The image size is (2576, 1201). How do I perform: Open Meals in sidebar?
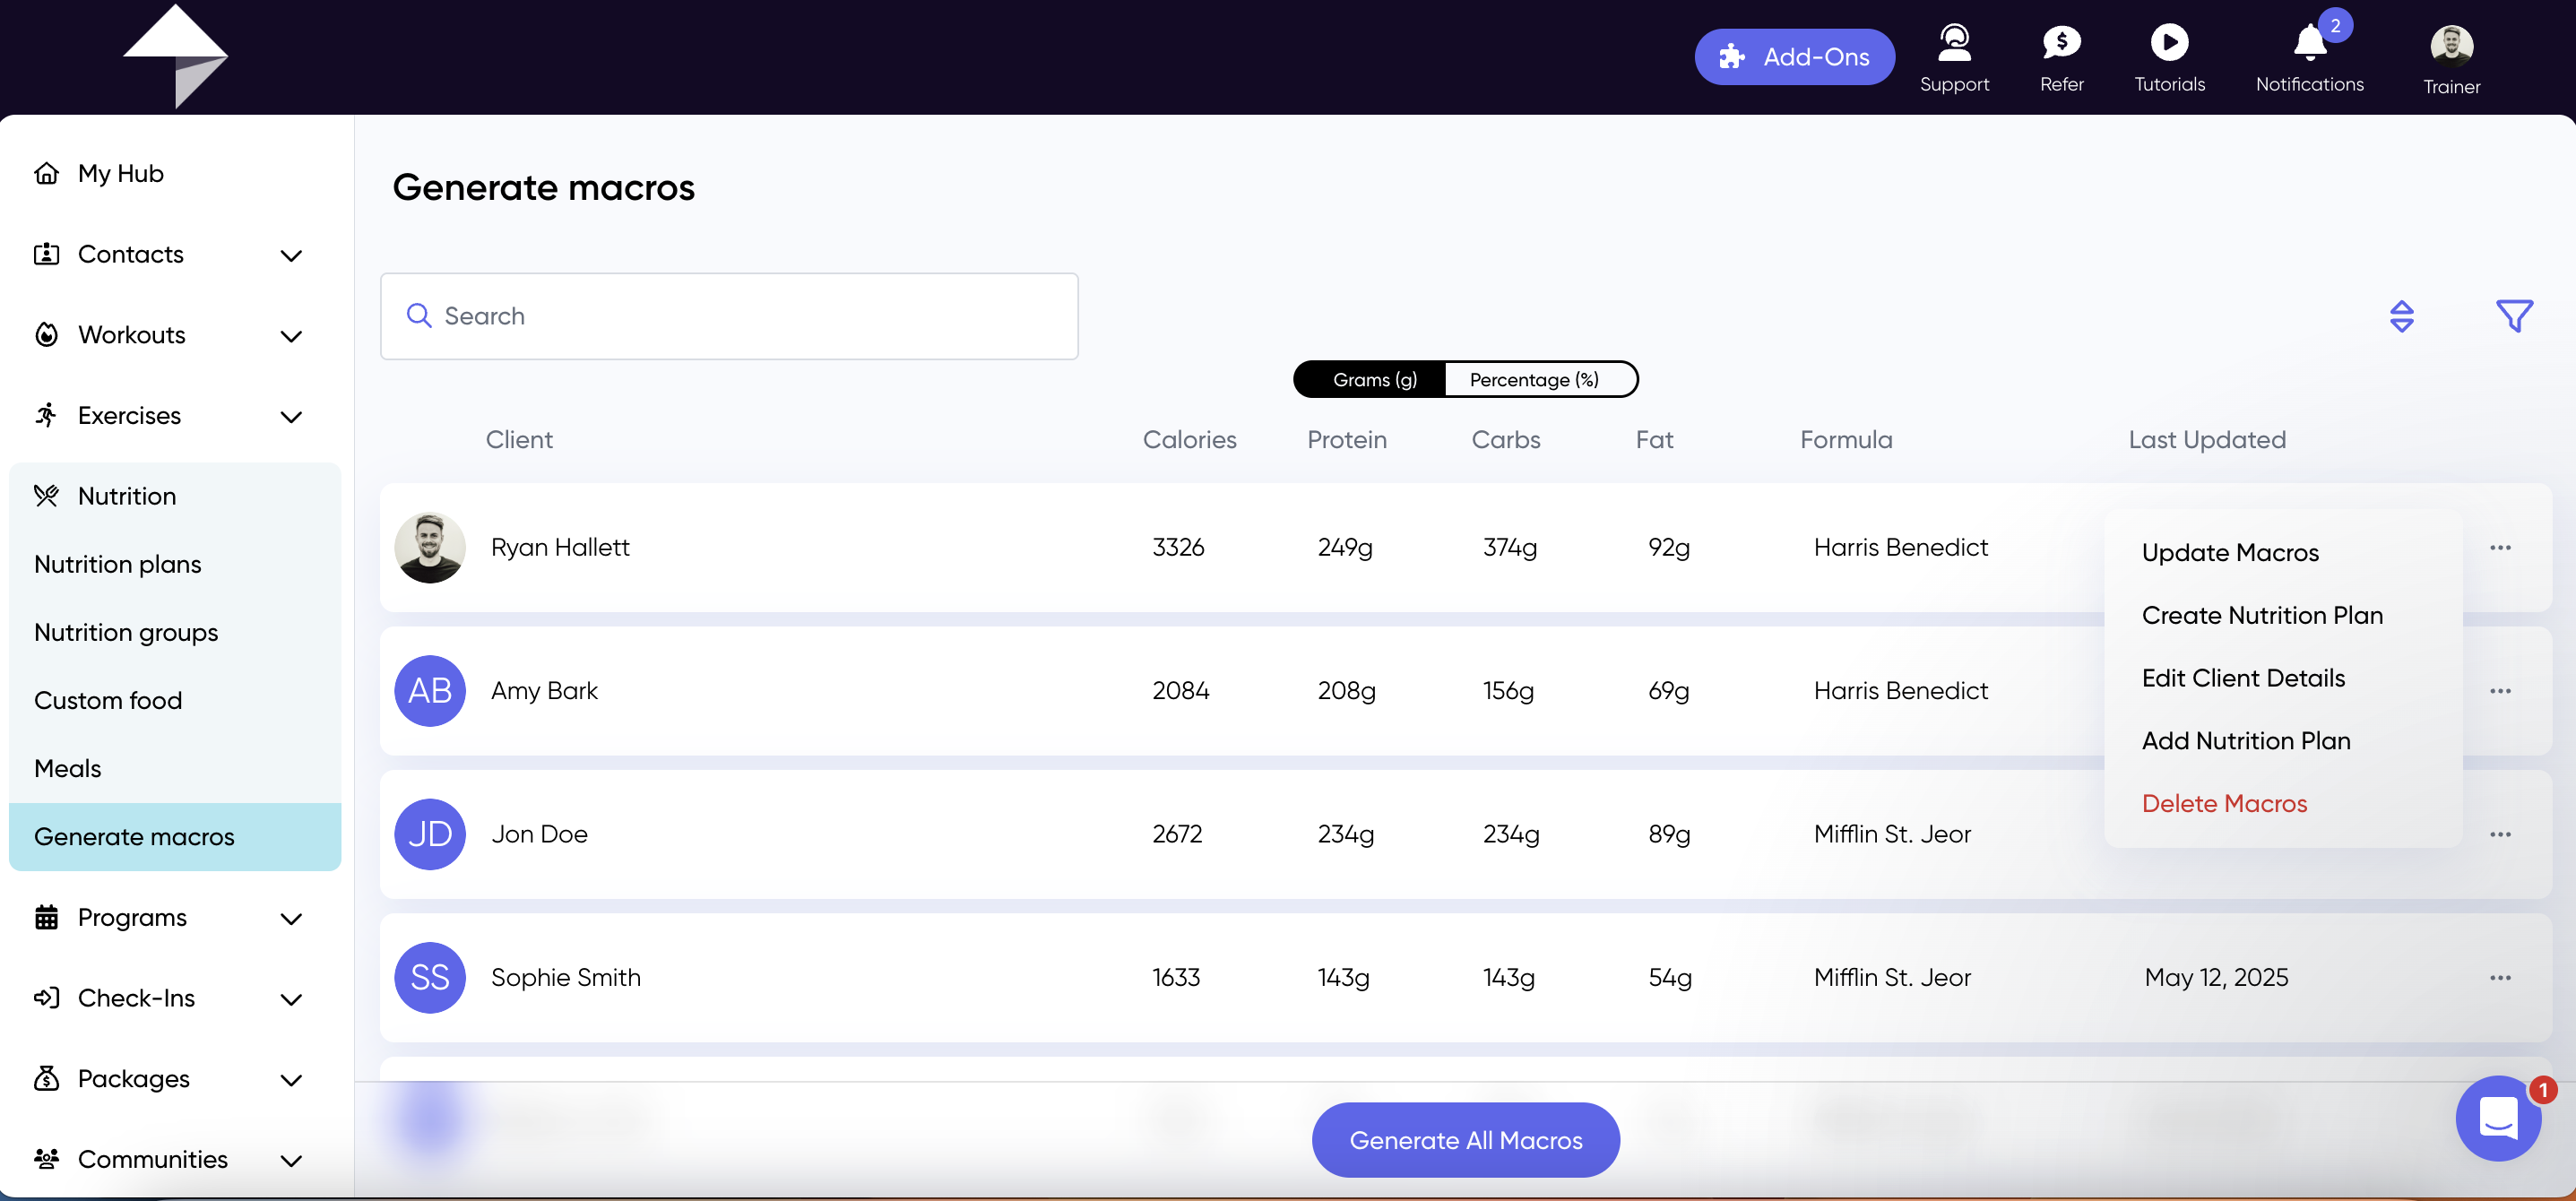coord(67,768)
